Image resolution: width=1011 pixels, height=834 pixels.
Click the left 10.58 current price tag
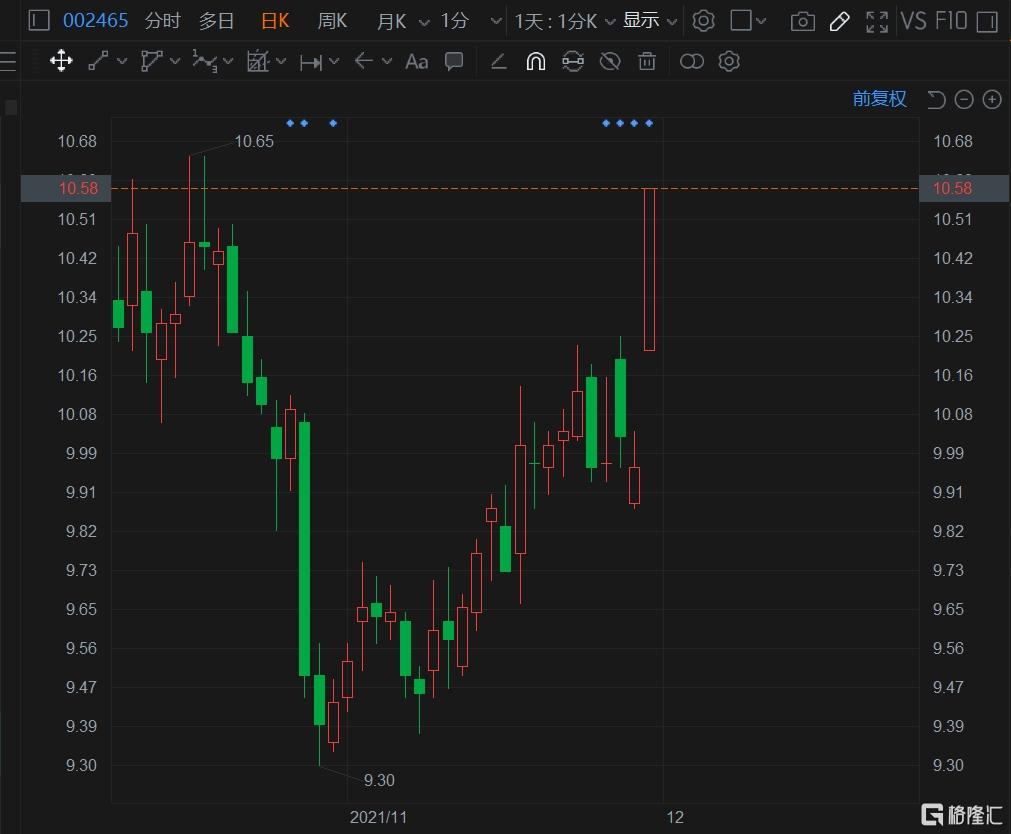(66, 188)
